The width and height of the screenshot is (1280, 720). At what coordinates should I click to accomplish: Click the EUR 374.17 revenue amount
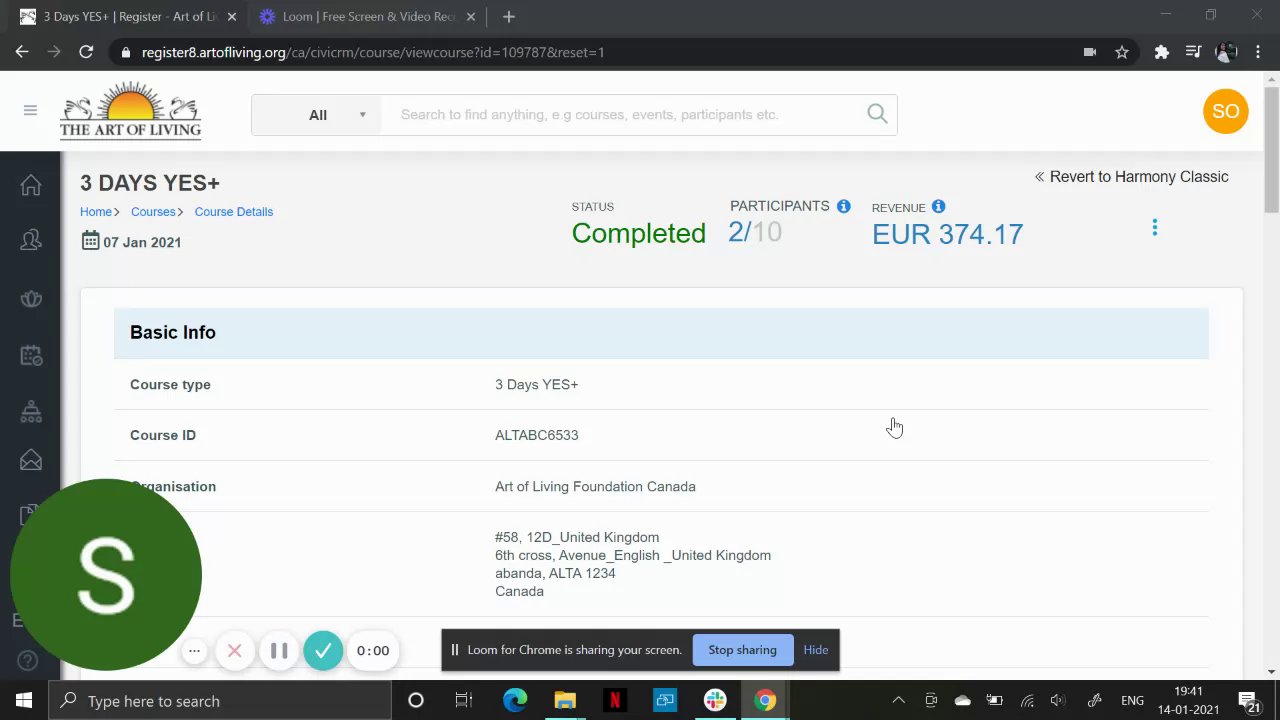coord(947,234)
